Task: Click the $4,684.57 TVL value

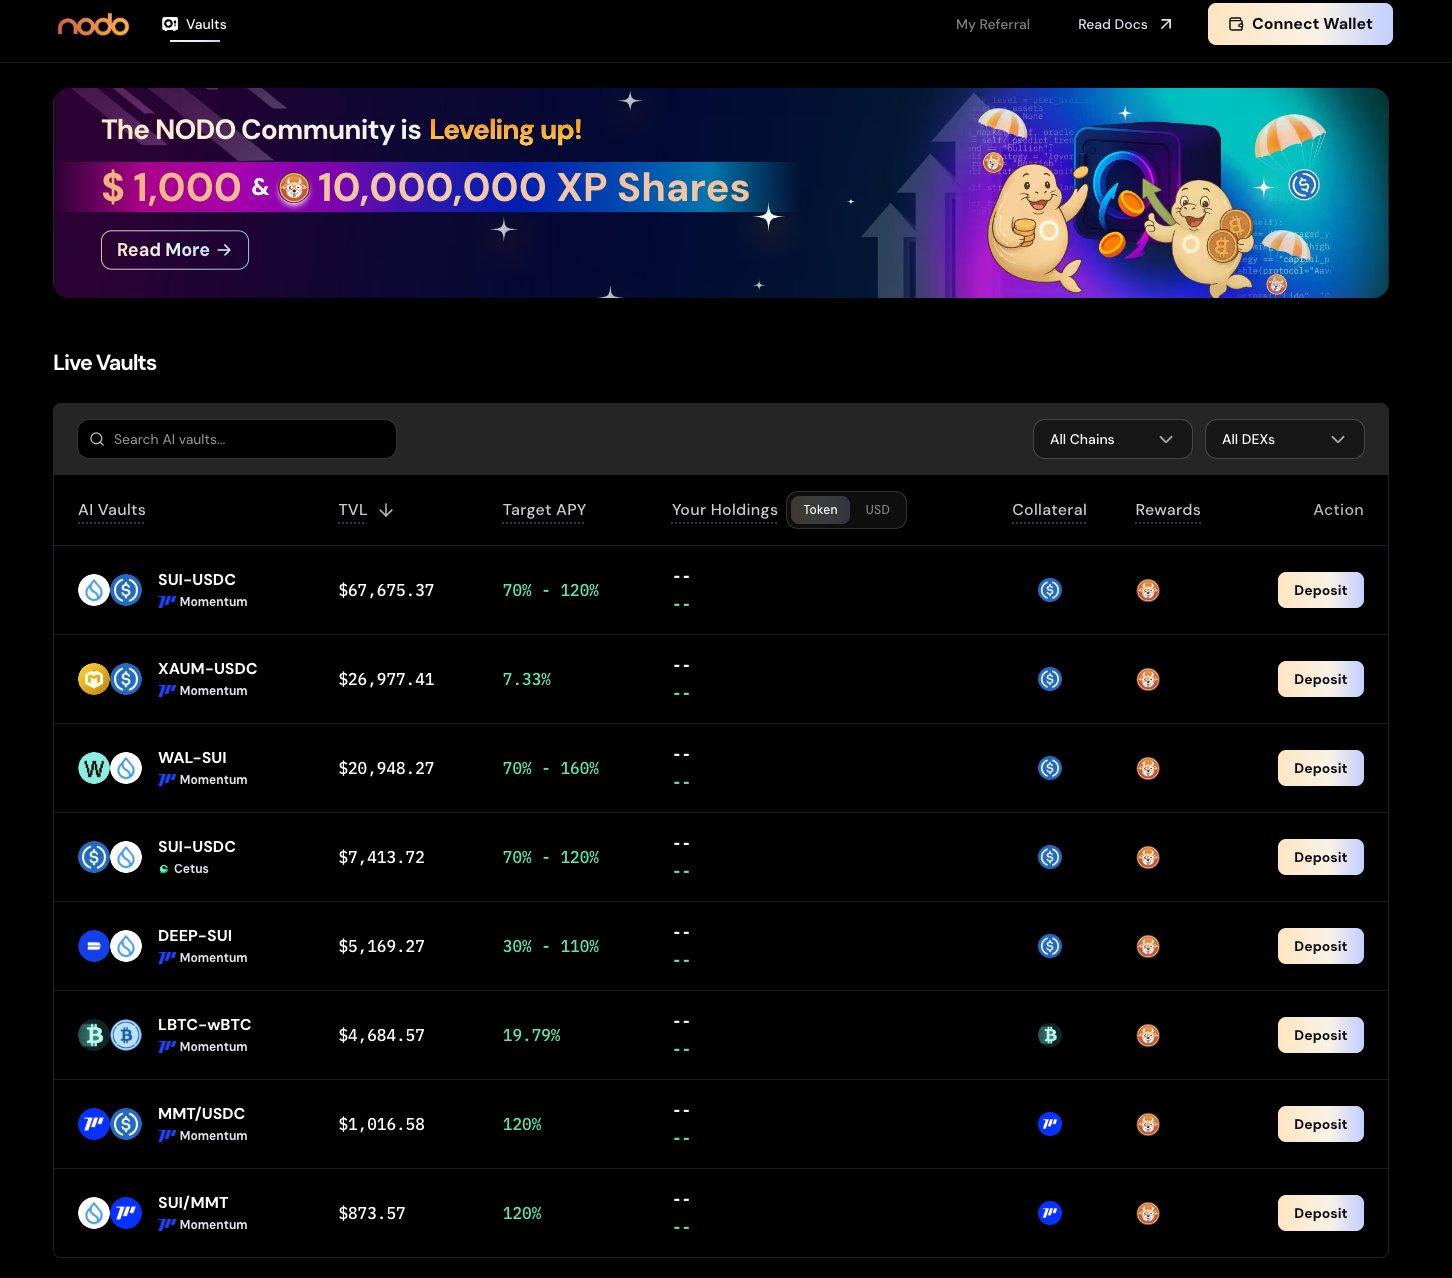Action: pyautogui.click(x=381, y=1035)
